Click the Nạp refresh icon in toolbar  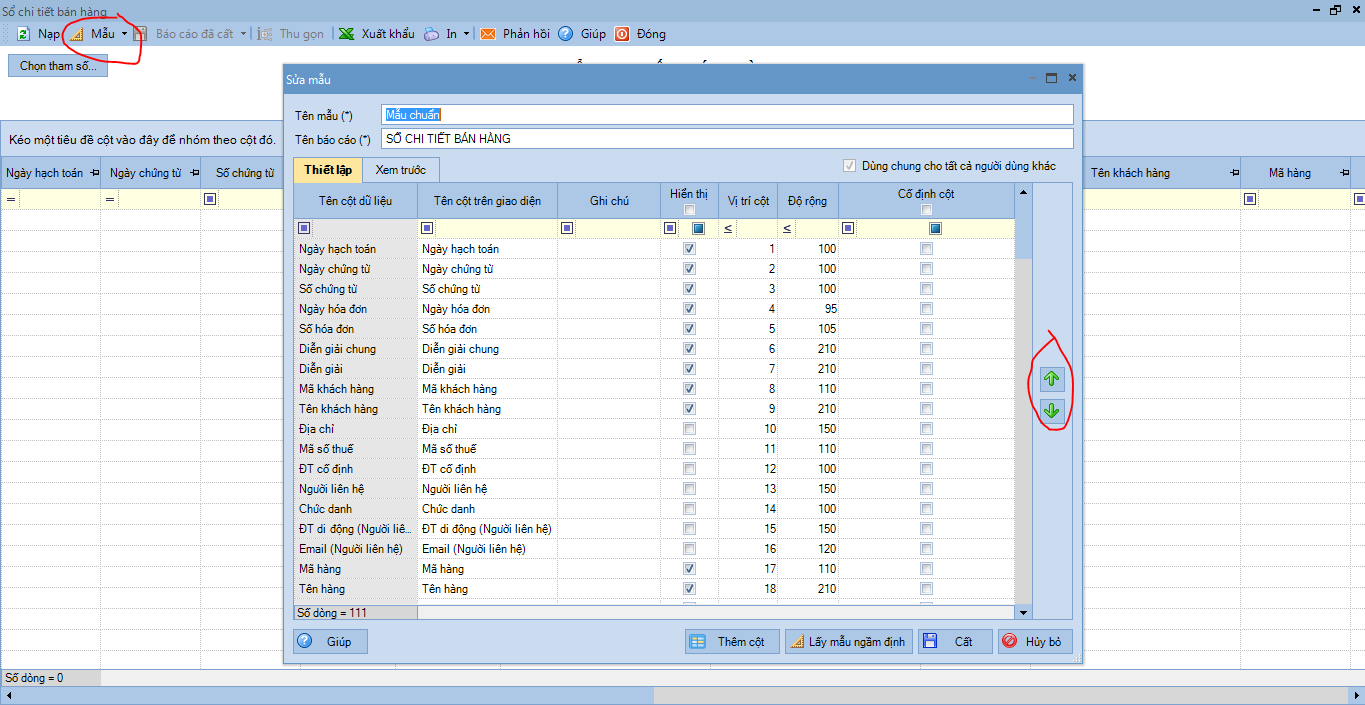(x=23, y=34)
